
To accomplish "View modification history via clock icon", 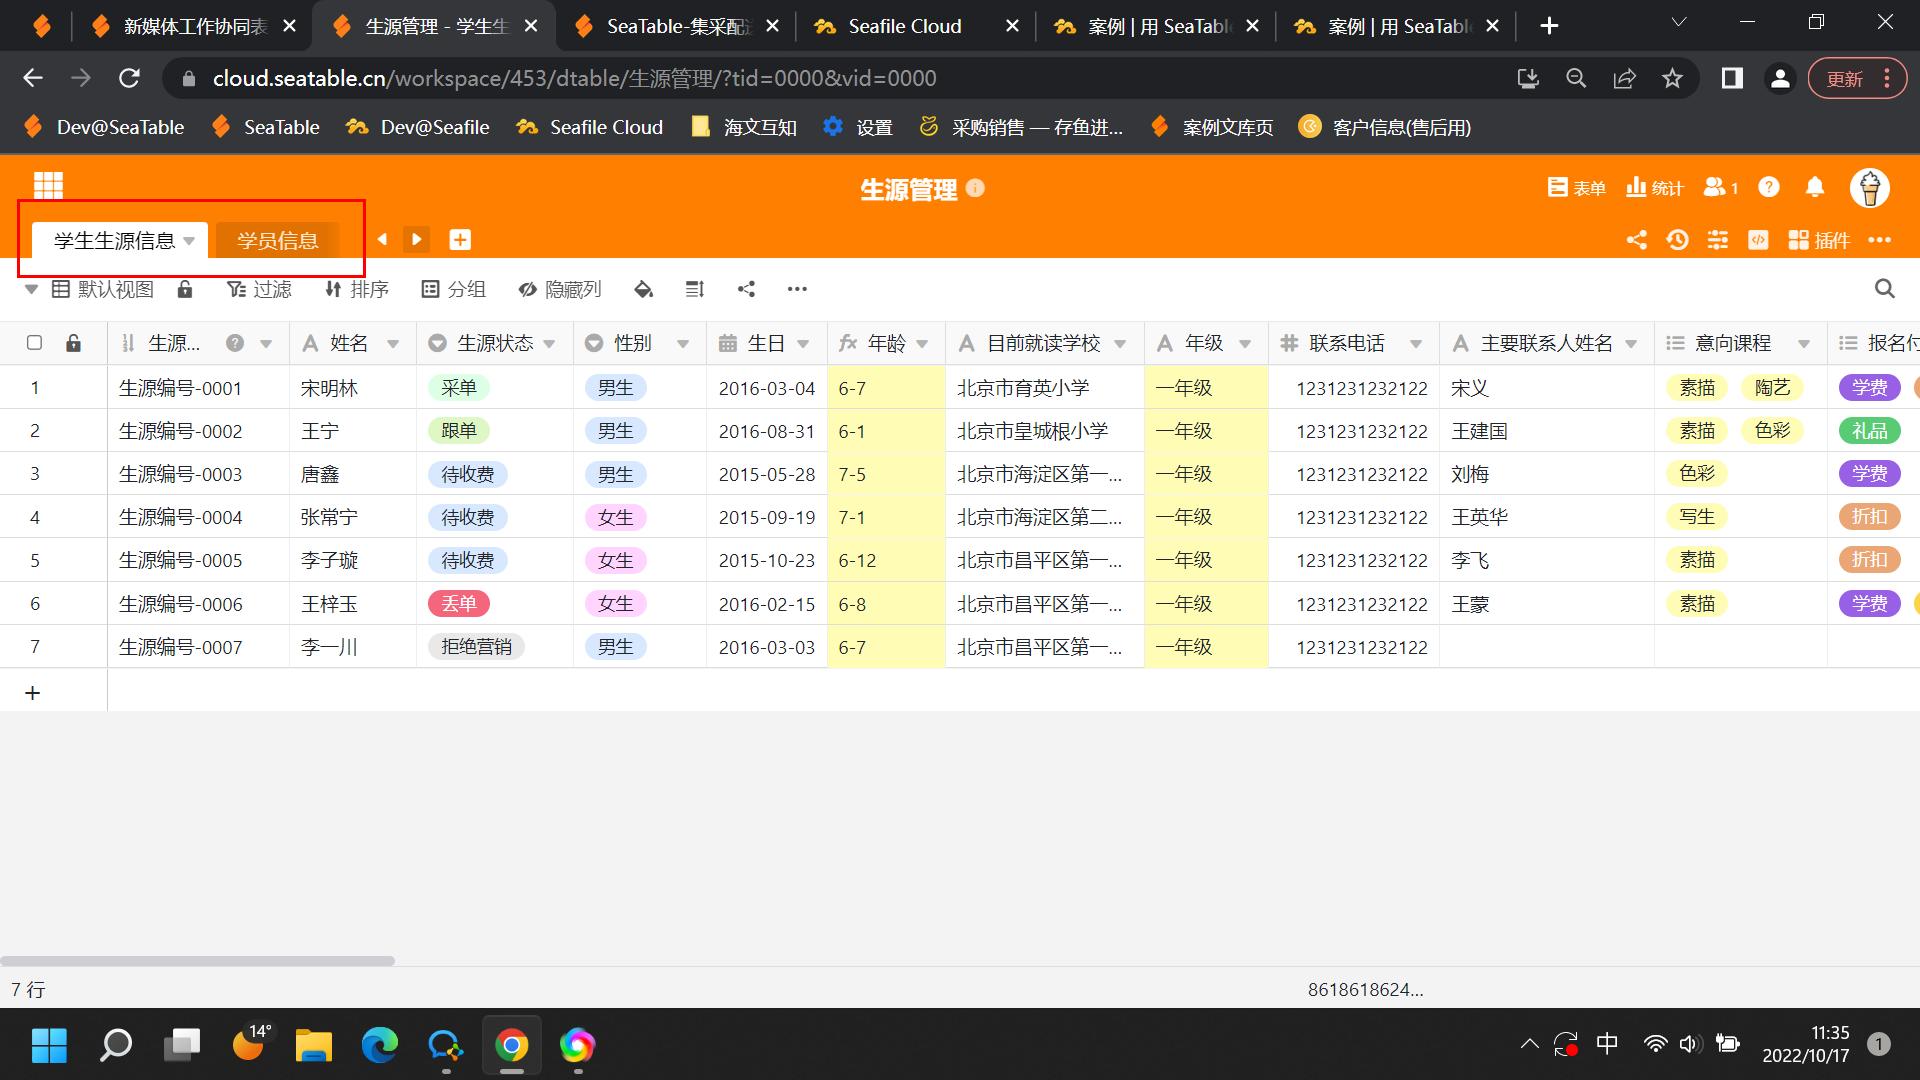I will point(1678,240).
